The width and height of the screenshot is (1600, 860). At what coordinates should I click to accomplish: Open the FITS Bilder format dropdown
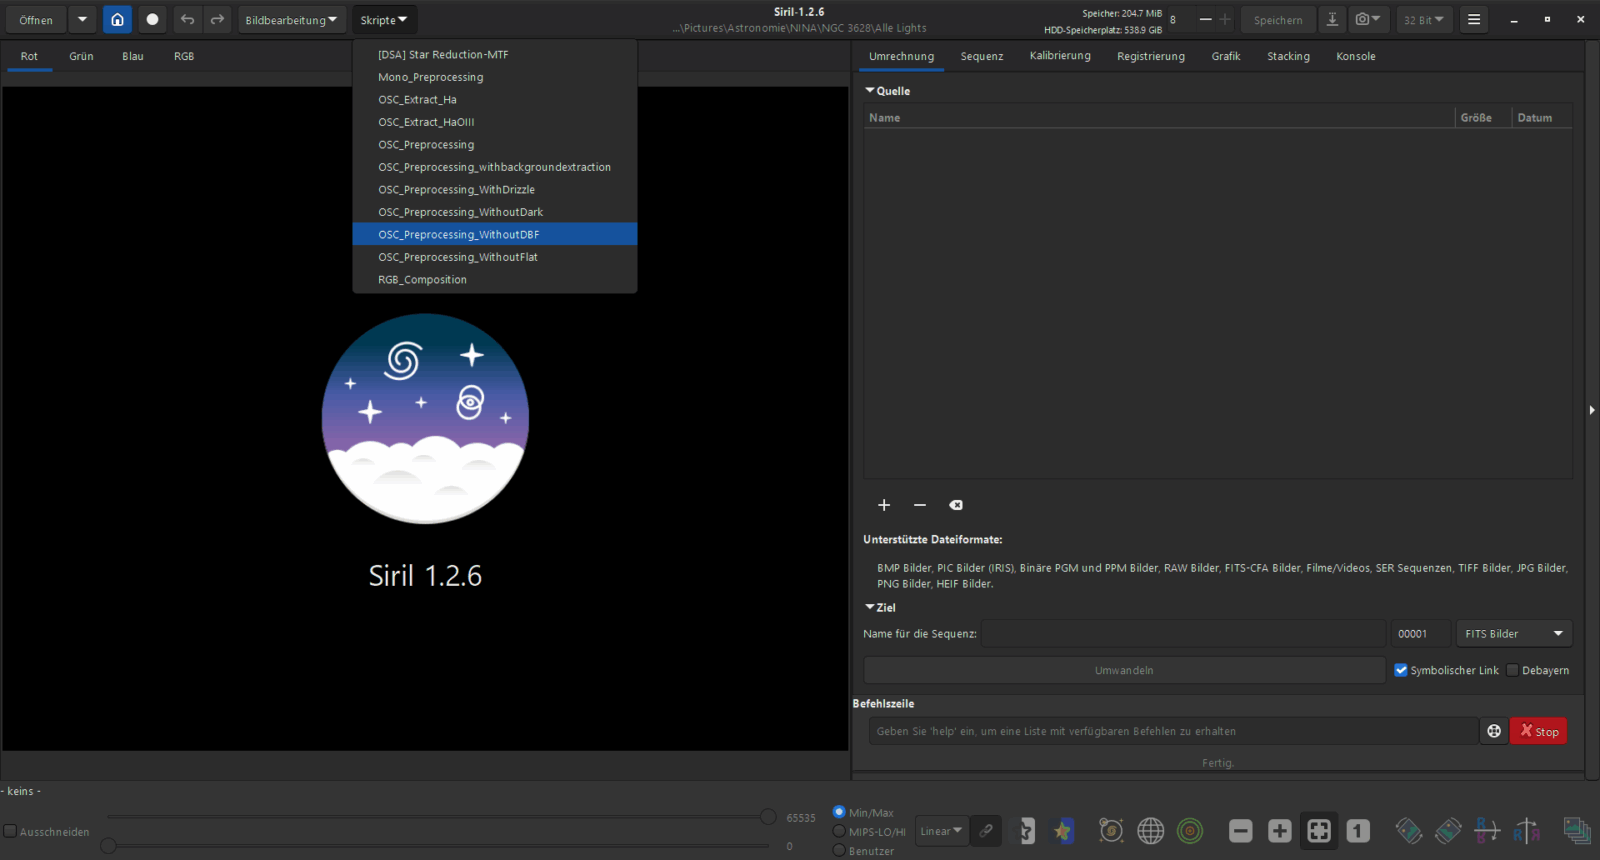coord(1514,633)
